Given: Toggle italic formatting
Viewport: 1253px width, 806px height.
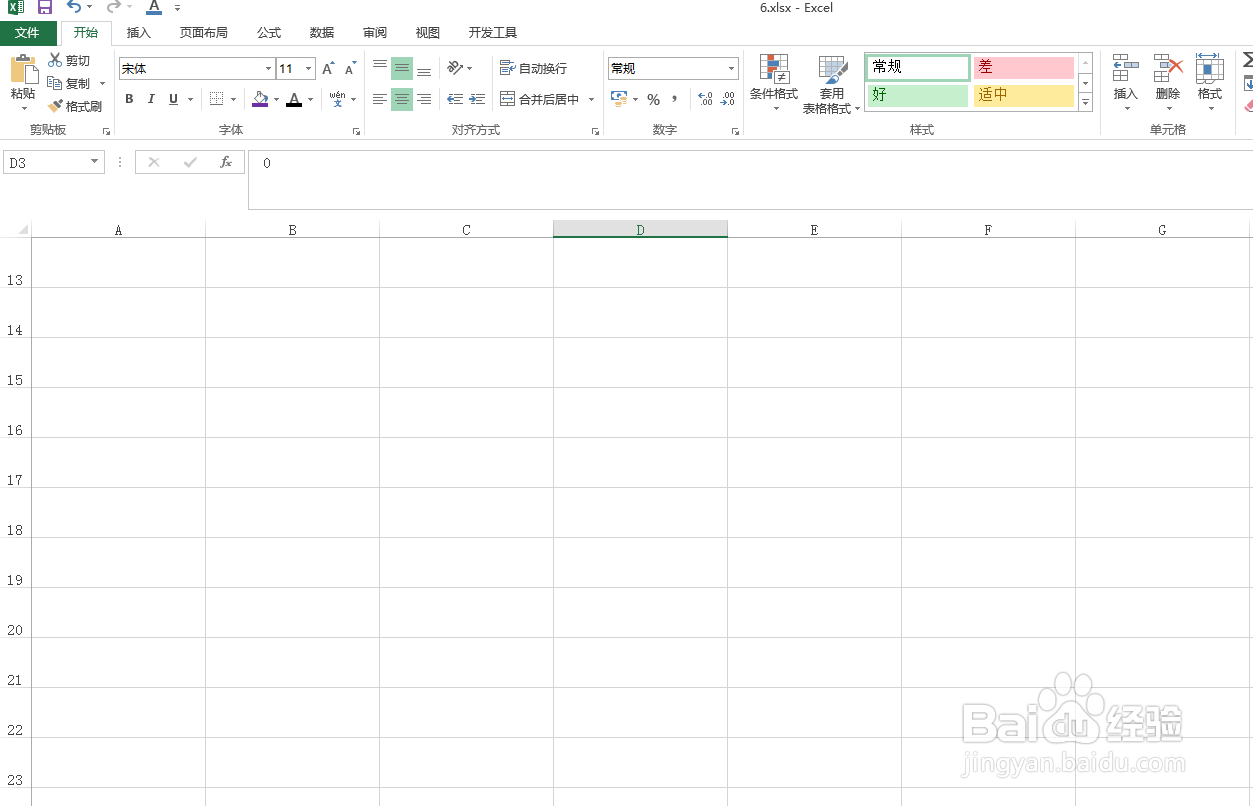Looking at the screenshot, I should [151, 99].
